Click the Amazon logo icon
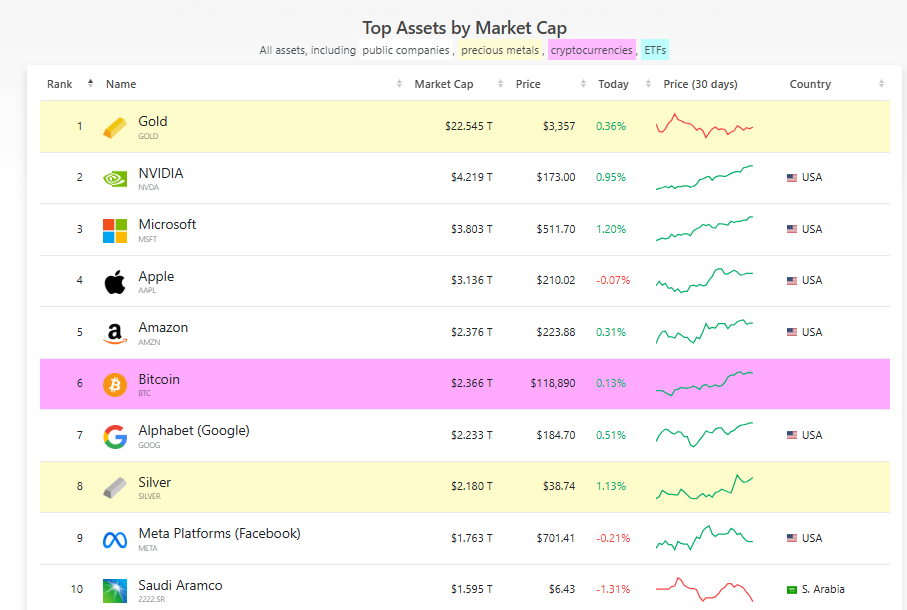Viewport: 907px width, 610px height. tap(115, 333)
